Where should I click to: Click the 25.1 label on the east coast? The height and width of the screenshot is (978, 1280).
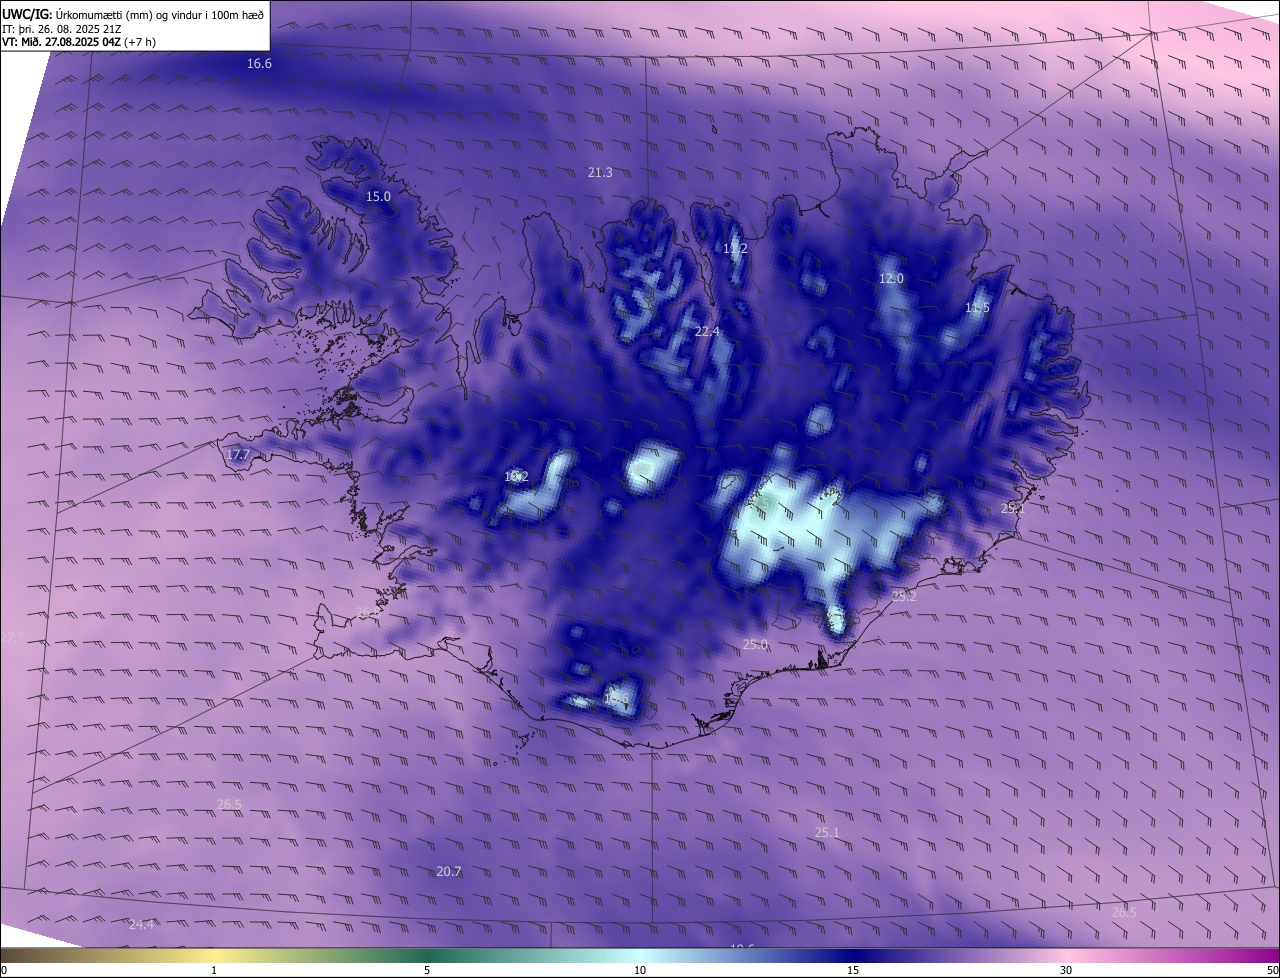click(x=1013, y=509)
